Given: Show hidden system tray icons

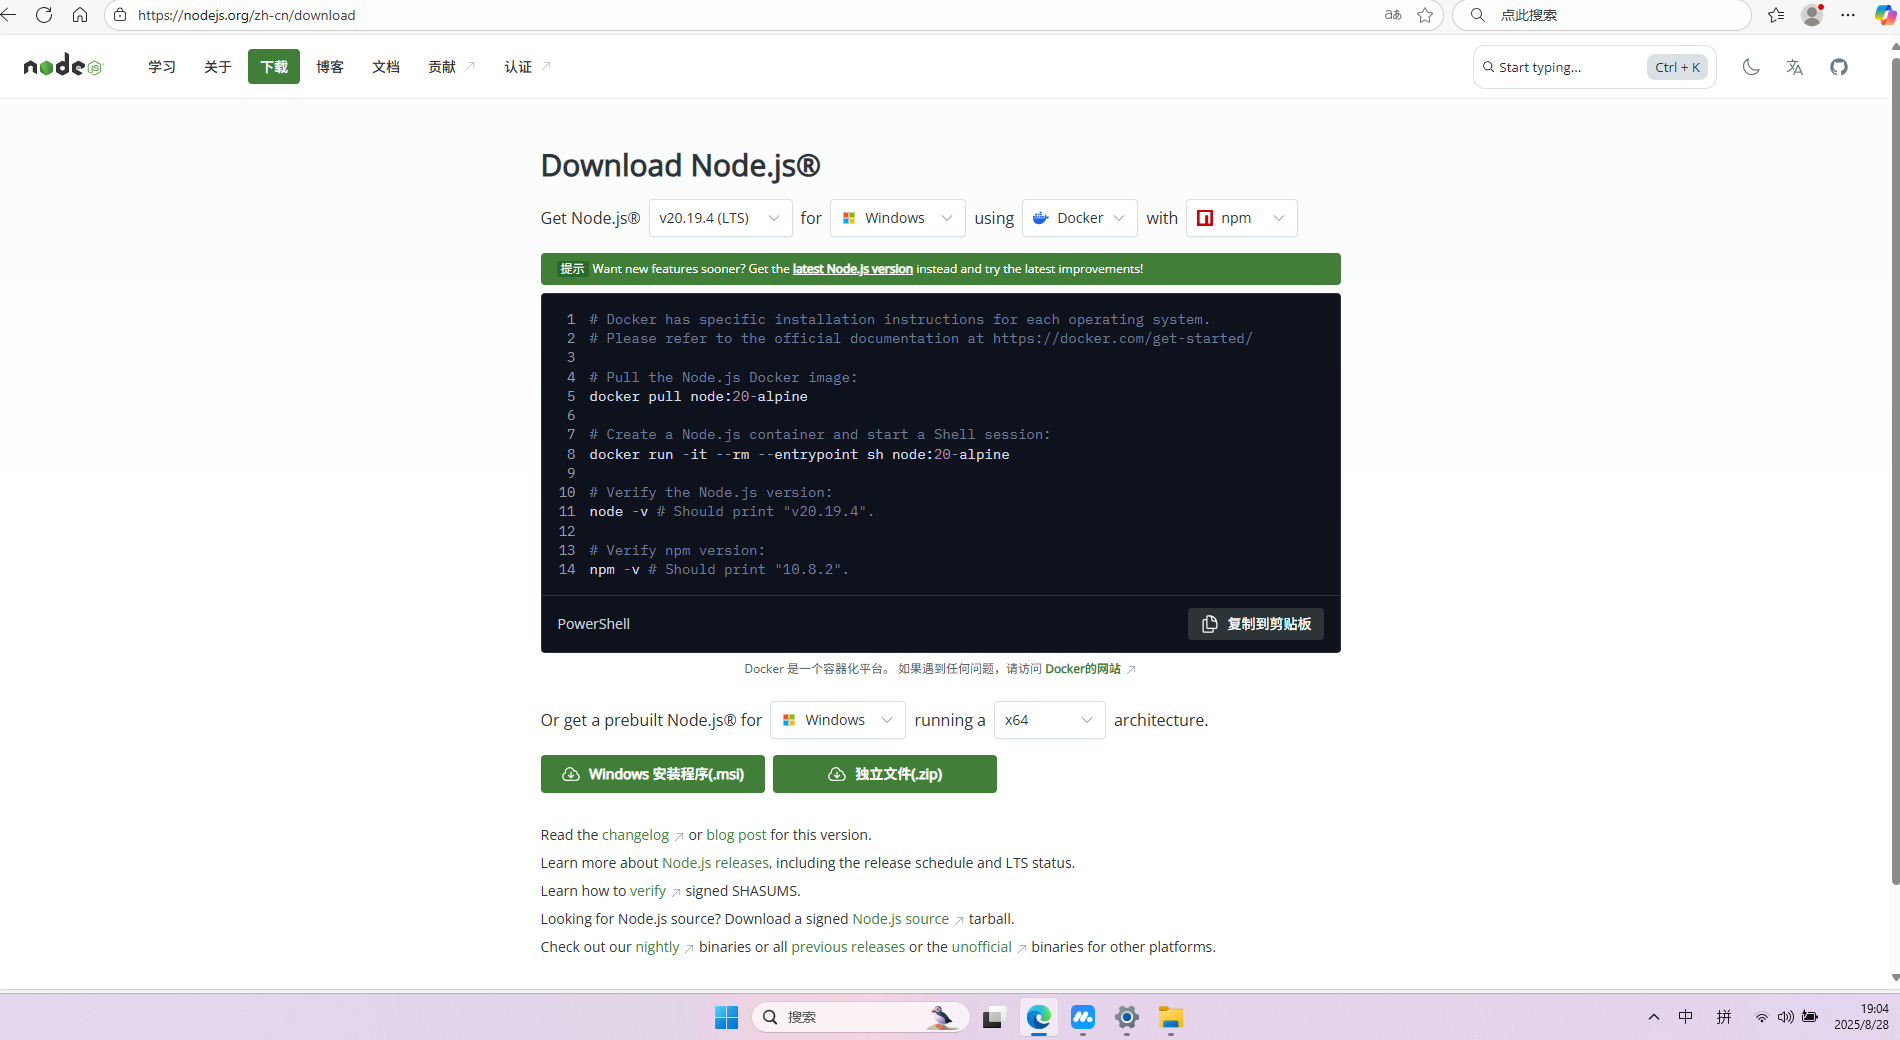Looking at the screenshot, I should [1654, 1017].
